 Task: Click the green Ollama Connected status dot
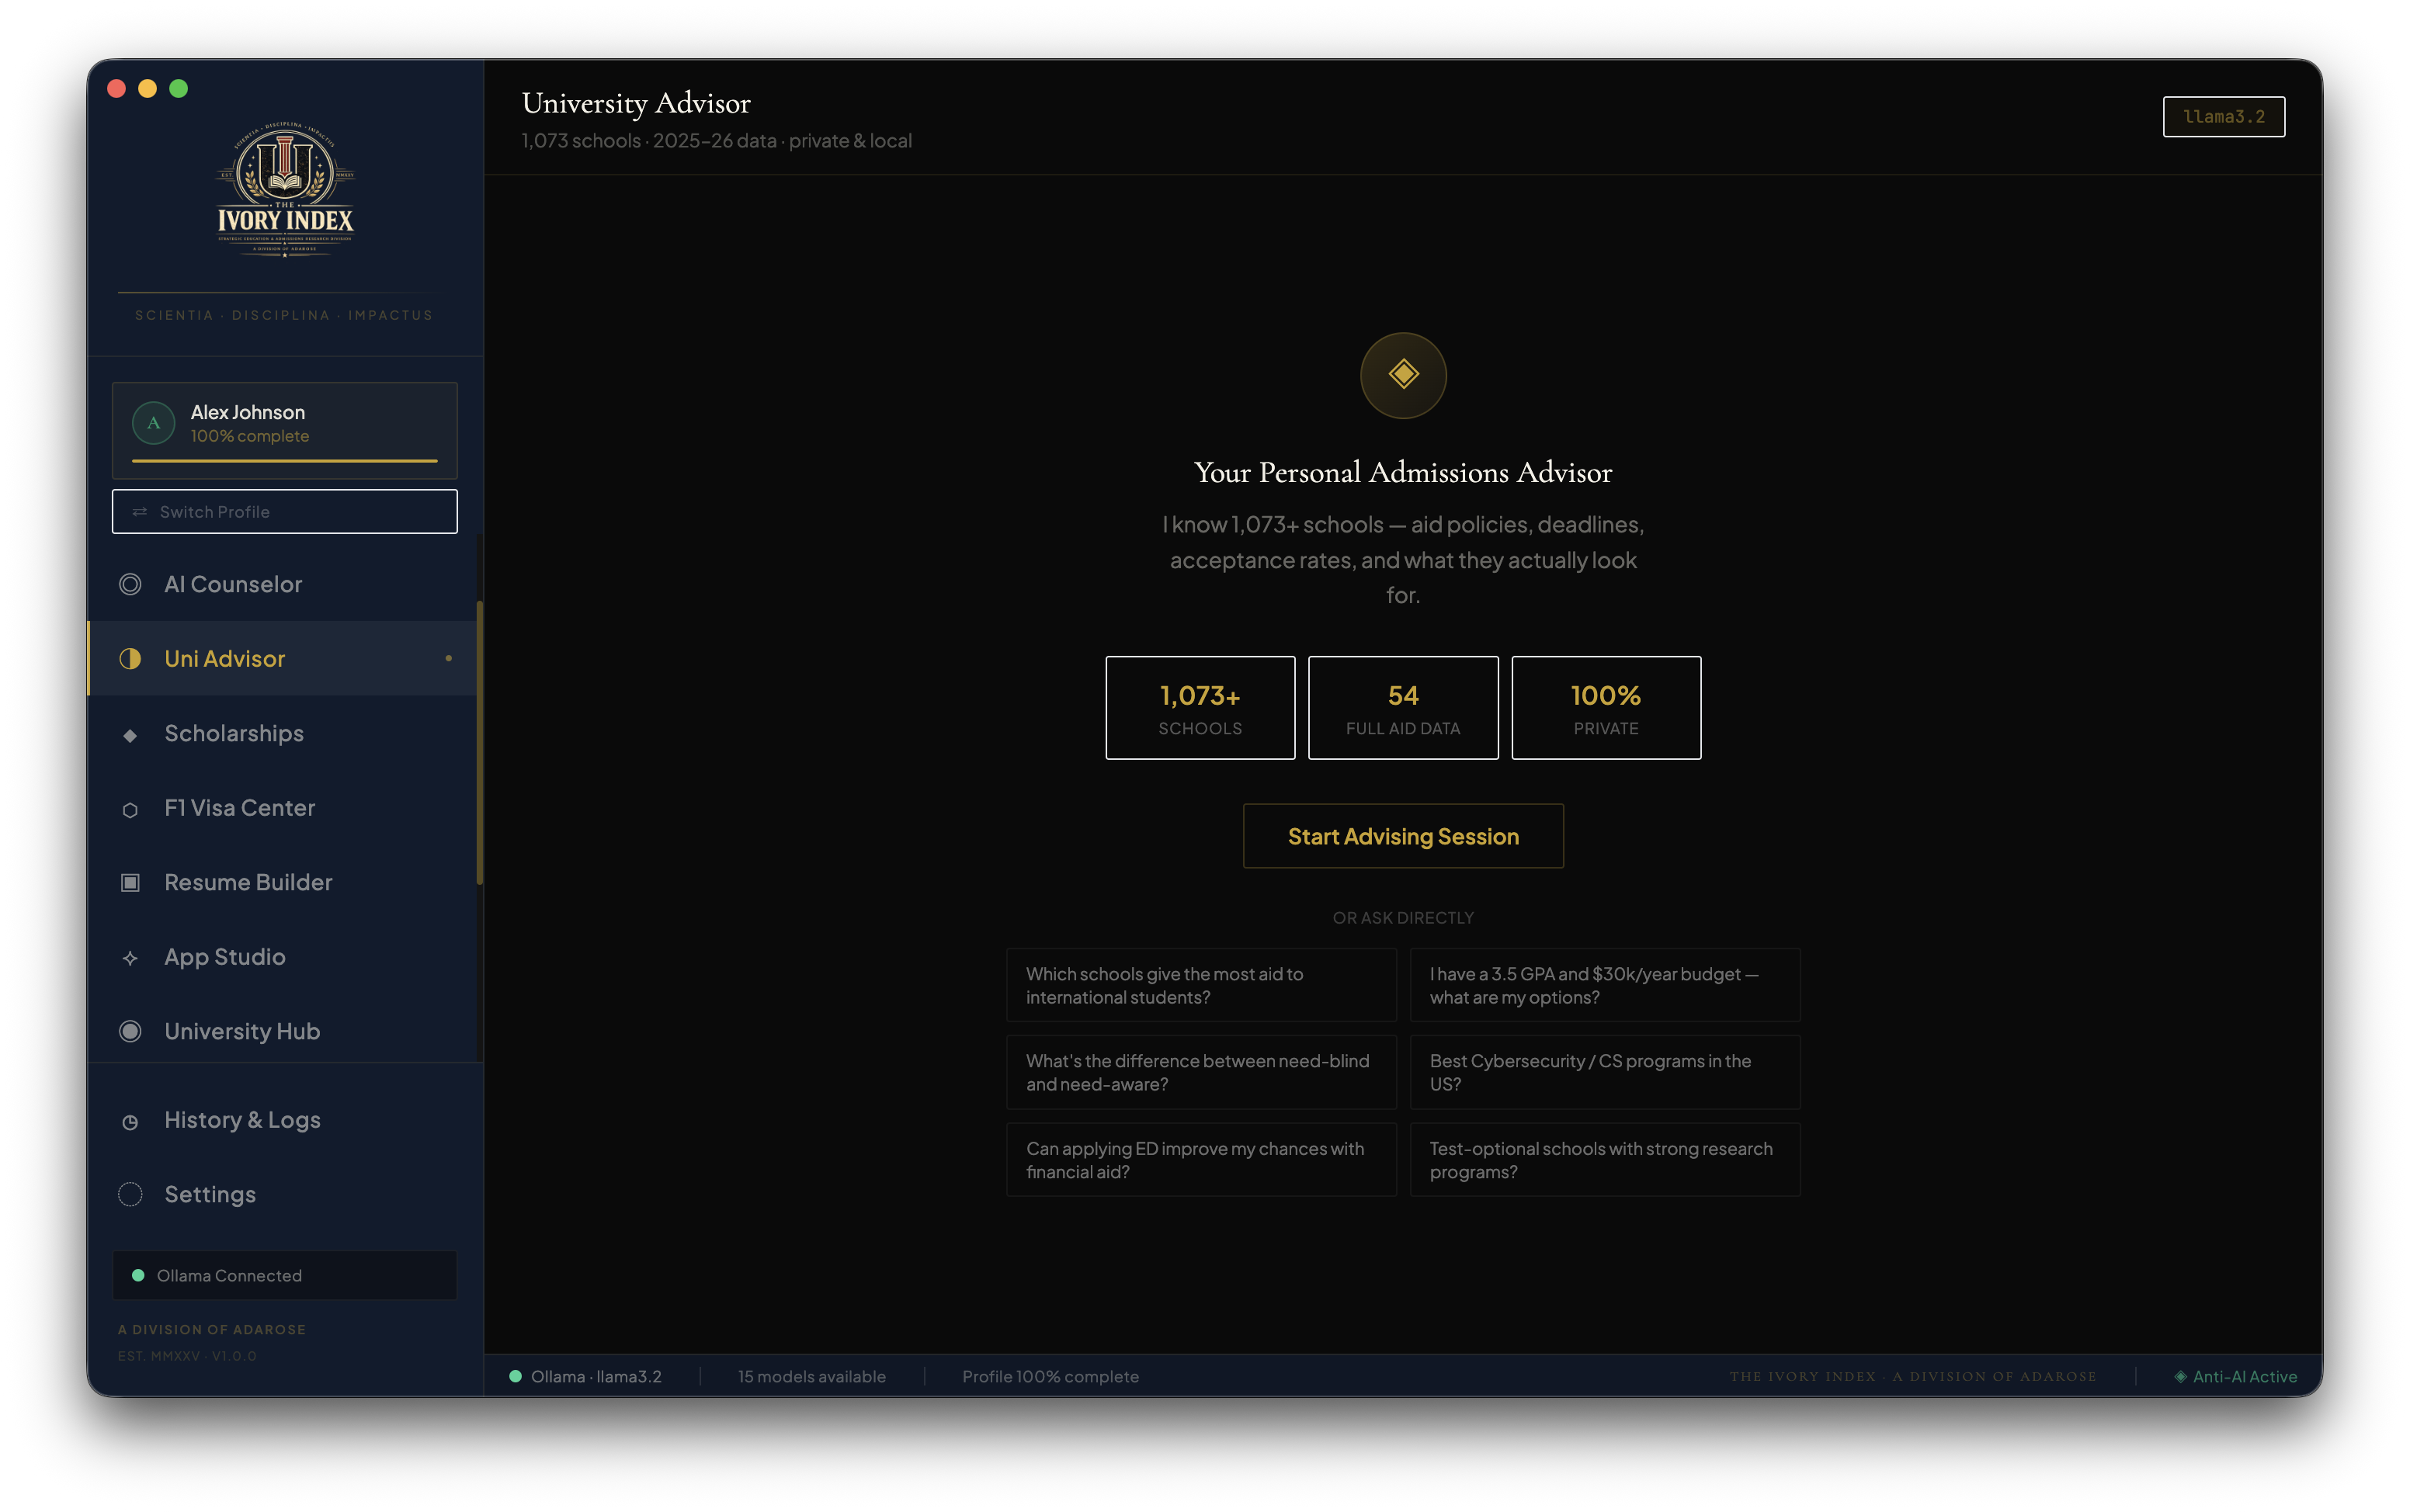click(138, 1275)
